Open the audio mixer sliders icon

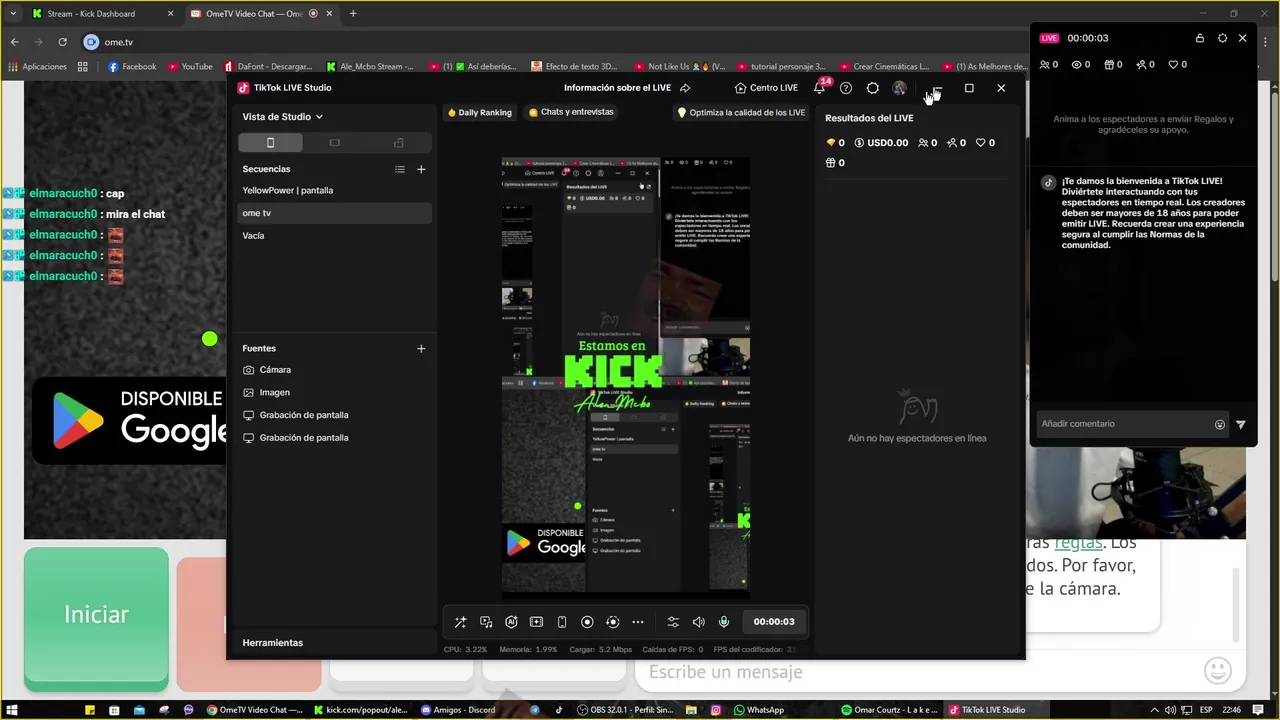[673, 622]
